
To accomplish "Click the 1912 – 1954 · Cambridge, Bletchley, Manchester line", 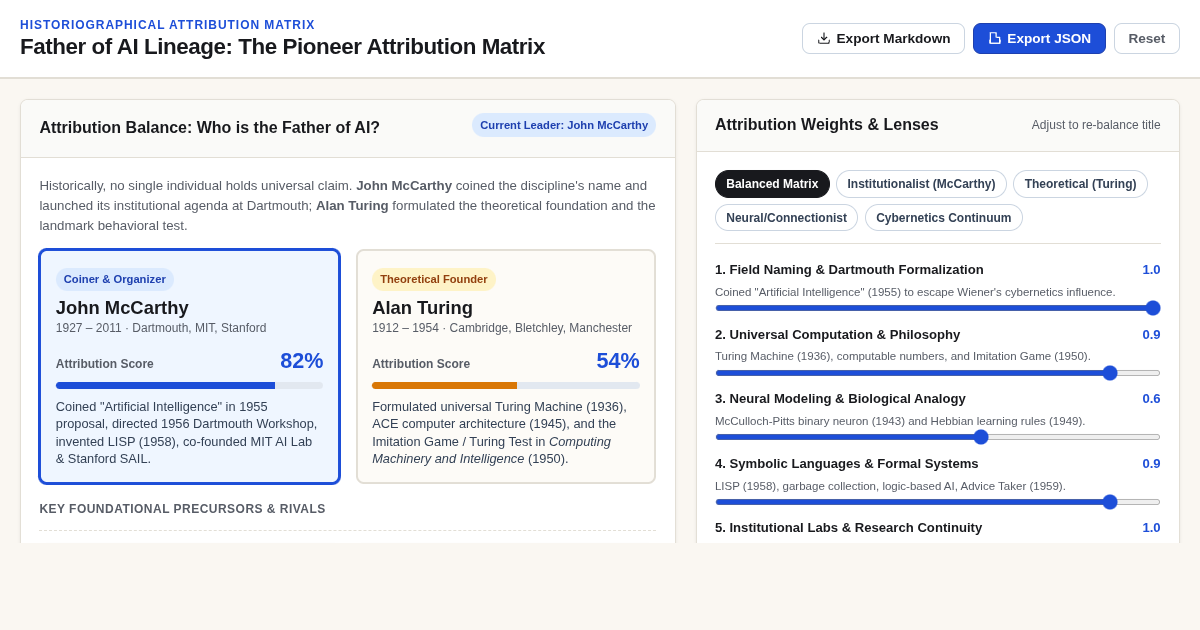I will (x=502, y=328).
